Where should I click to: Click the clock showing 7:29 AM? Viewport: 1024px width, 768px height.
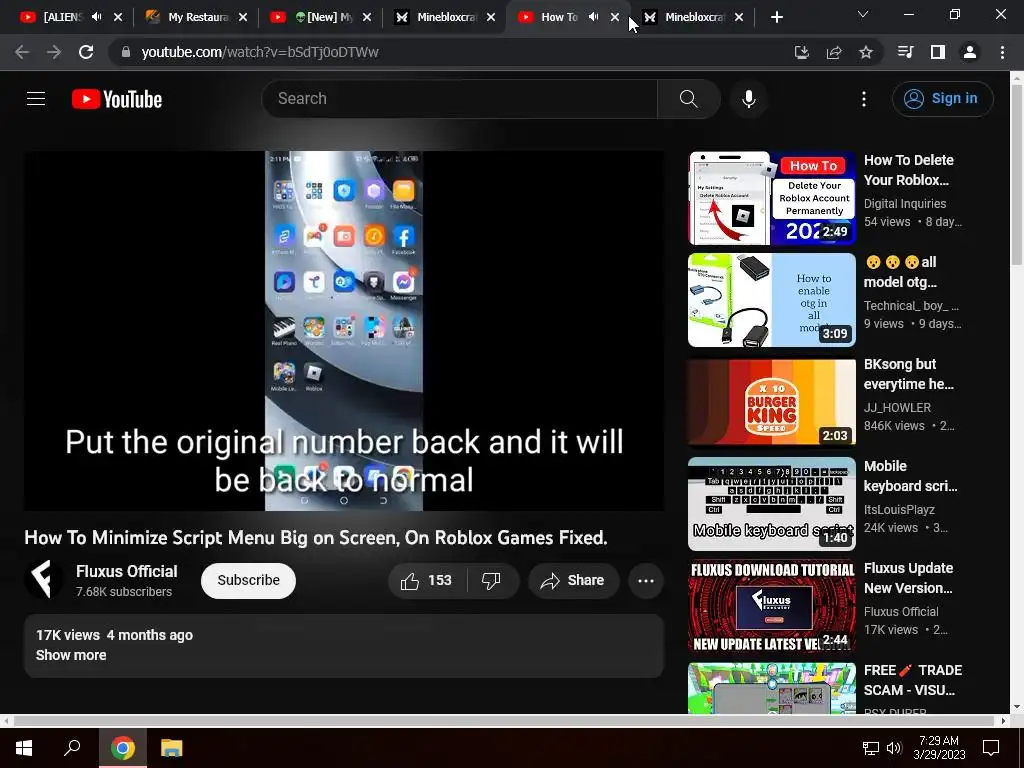point(938,748)
